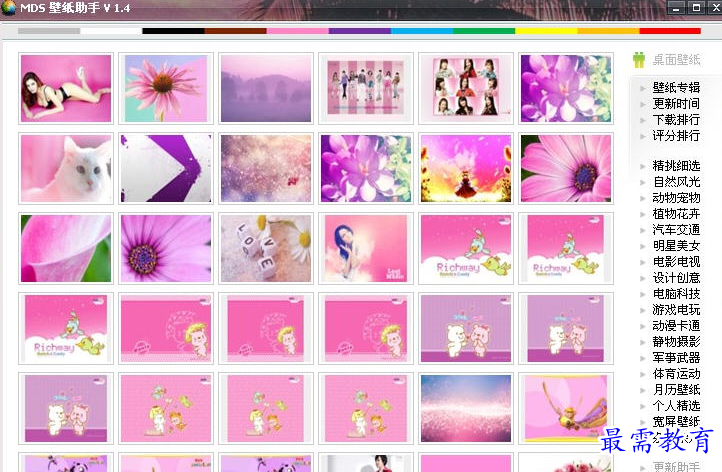Open the 动漫卡通 category

(676, 326)
